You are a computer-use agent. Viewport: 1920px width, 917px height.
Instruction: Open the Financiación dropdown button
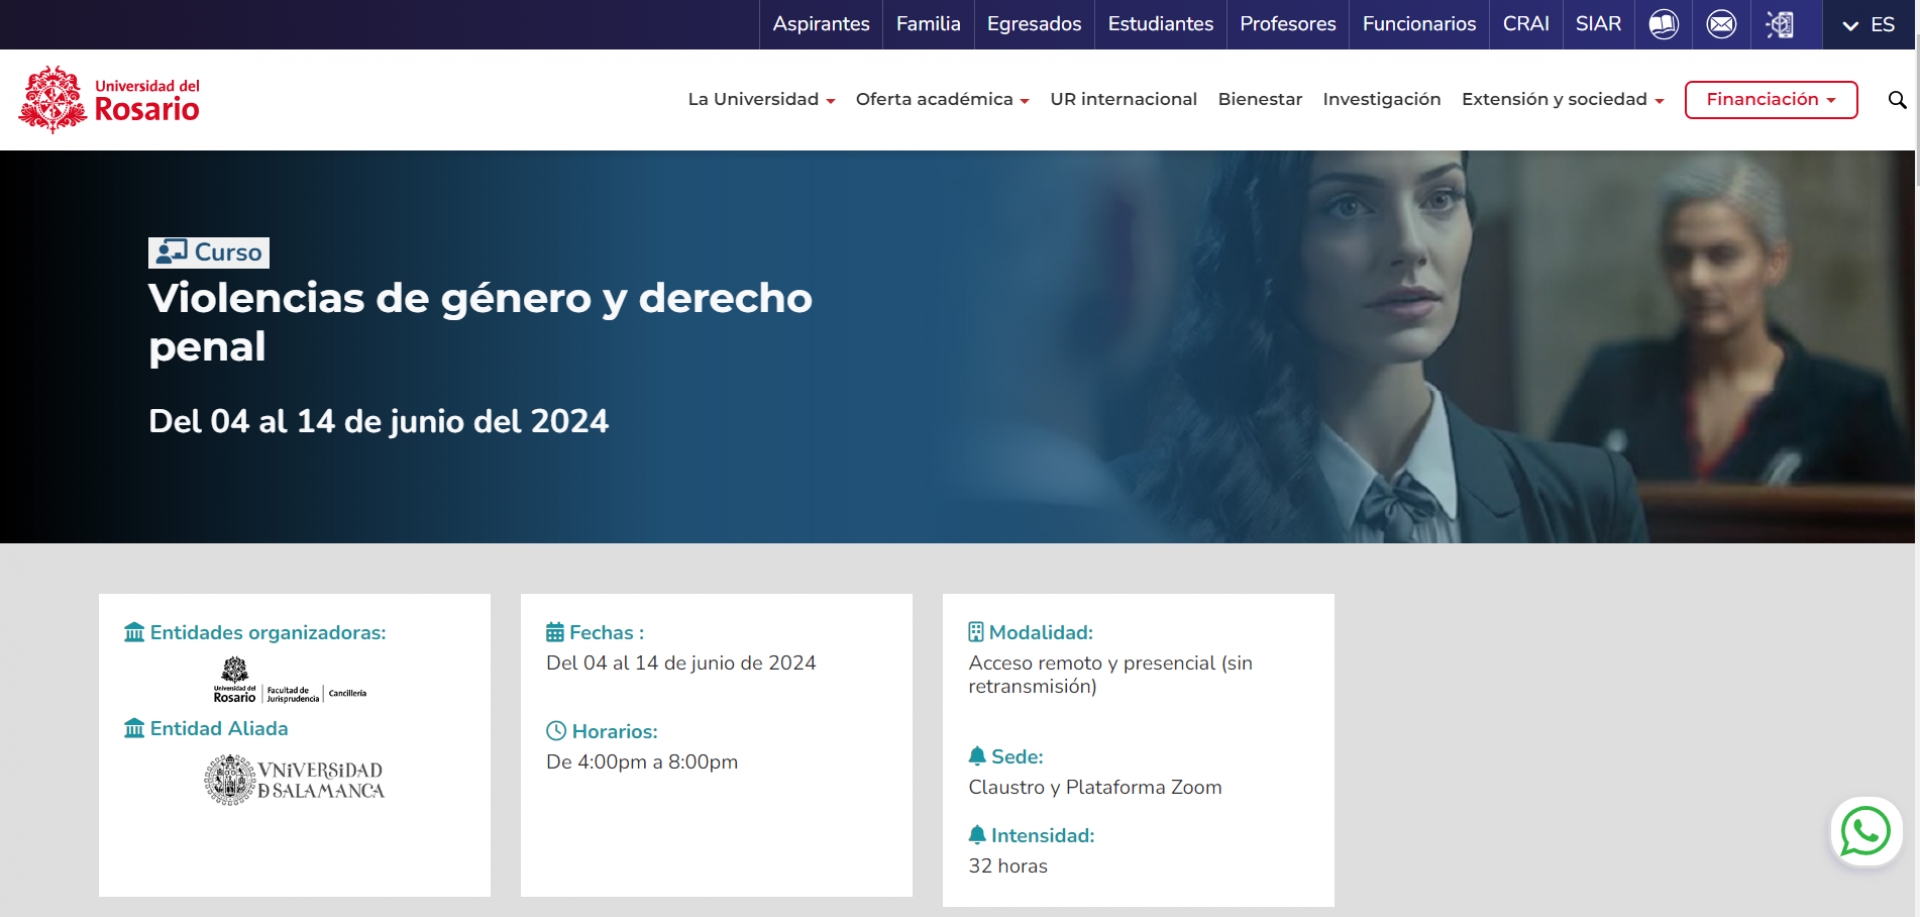pyautogui.click(x=1770, y=99)
